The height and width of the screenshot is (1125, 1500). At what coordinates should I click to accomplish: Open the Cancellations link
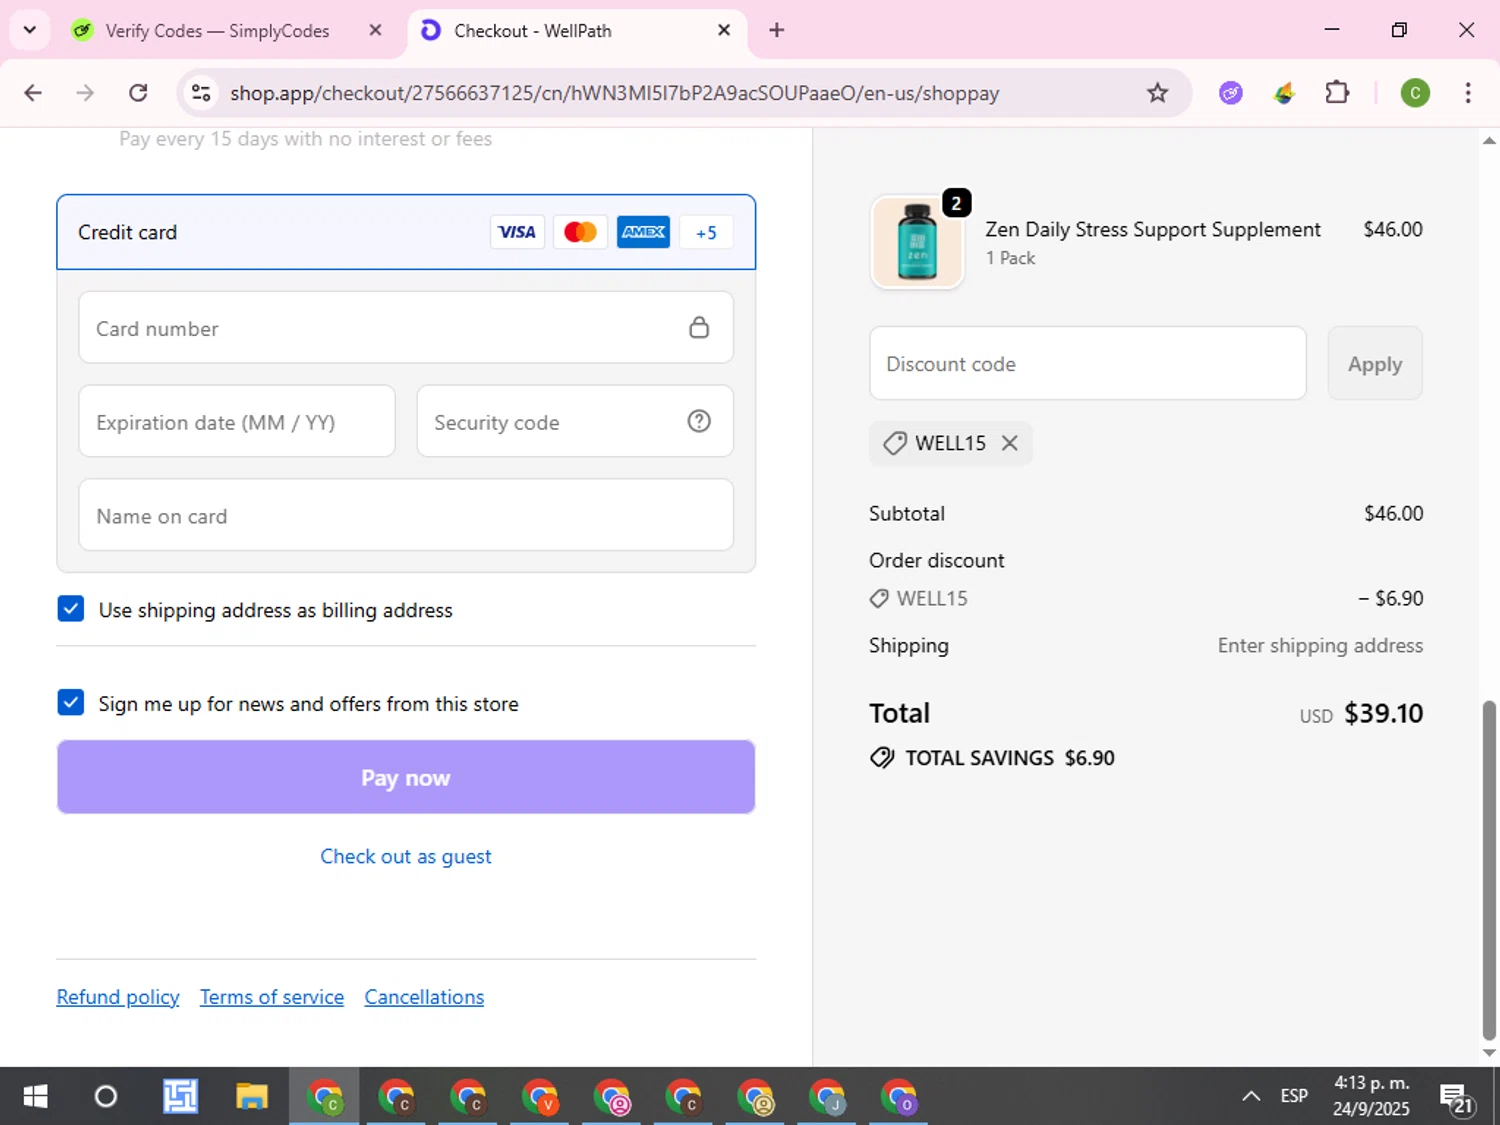[x=424, y=997]
